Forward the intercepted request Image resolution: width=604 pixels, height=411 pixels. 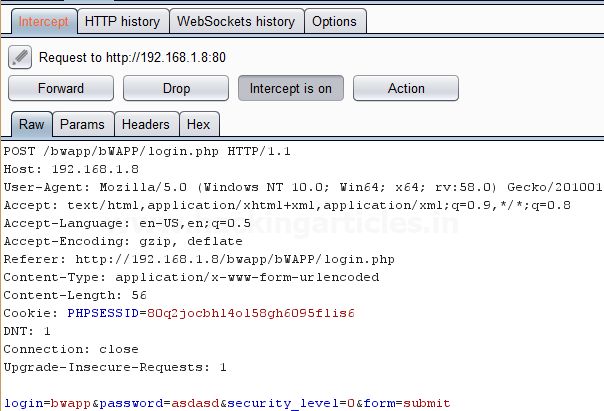click(61, 88)
